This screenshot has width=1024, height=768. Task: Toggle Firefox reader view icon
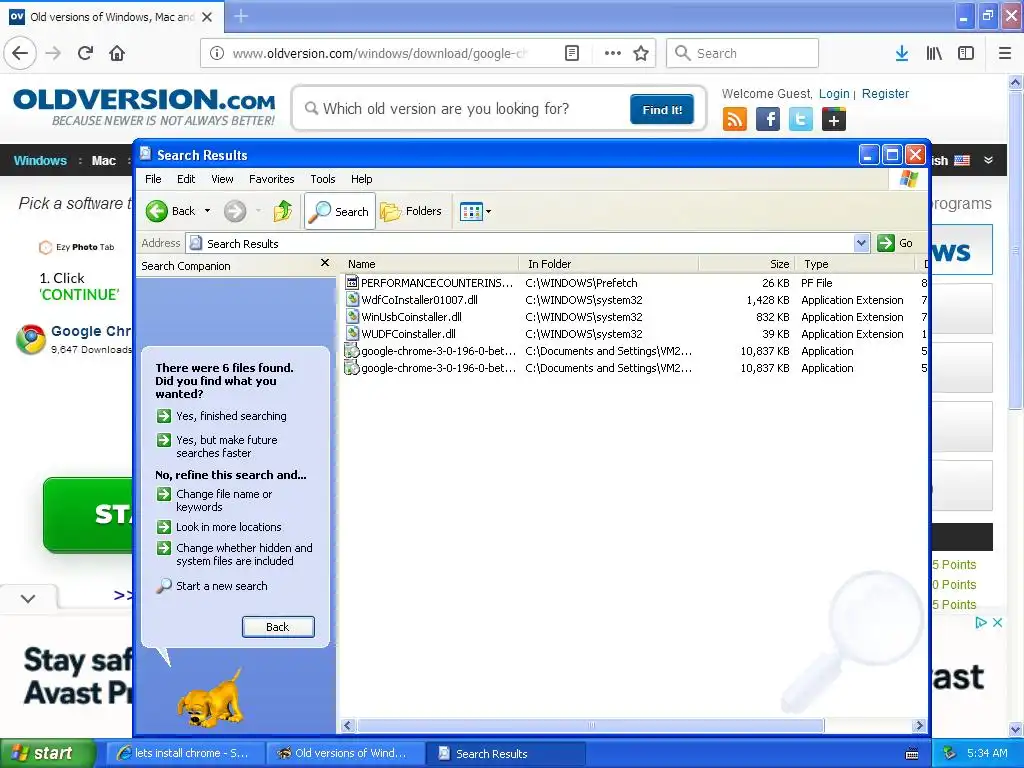(x=571, y=53)
